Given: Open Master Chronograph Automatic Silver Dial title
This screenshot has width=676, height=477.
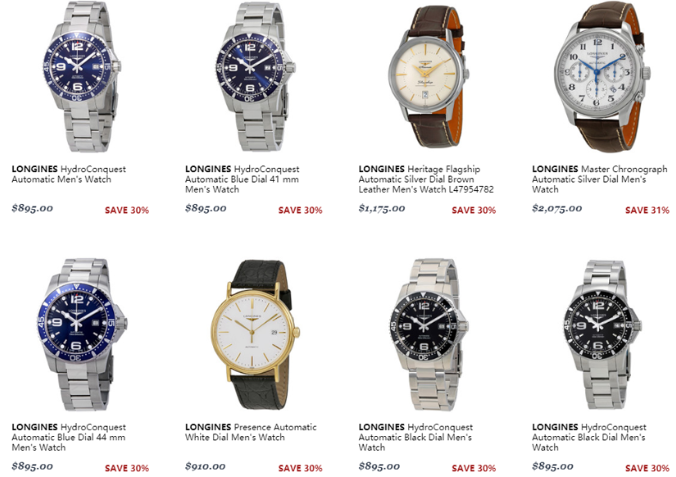Looking at the screenshot, I should click(599, 179).
